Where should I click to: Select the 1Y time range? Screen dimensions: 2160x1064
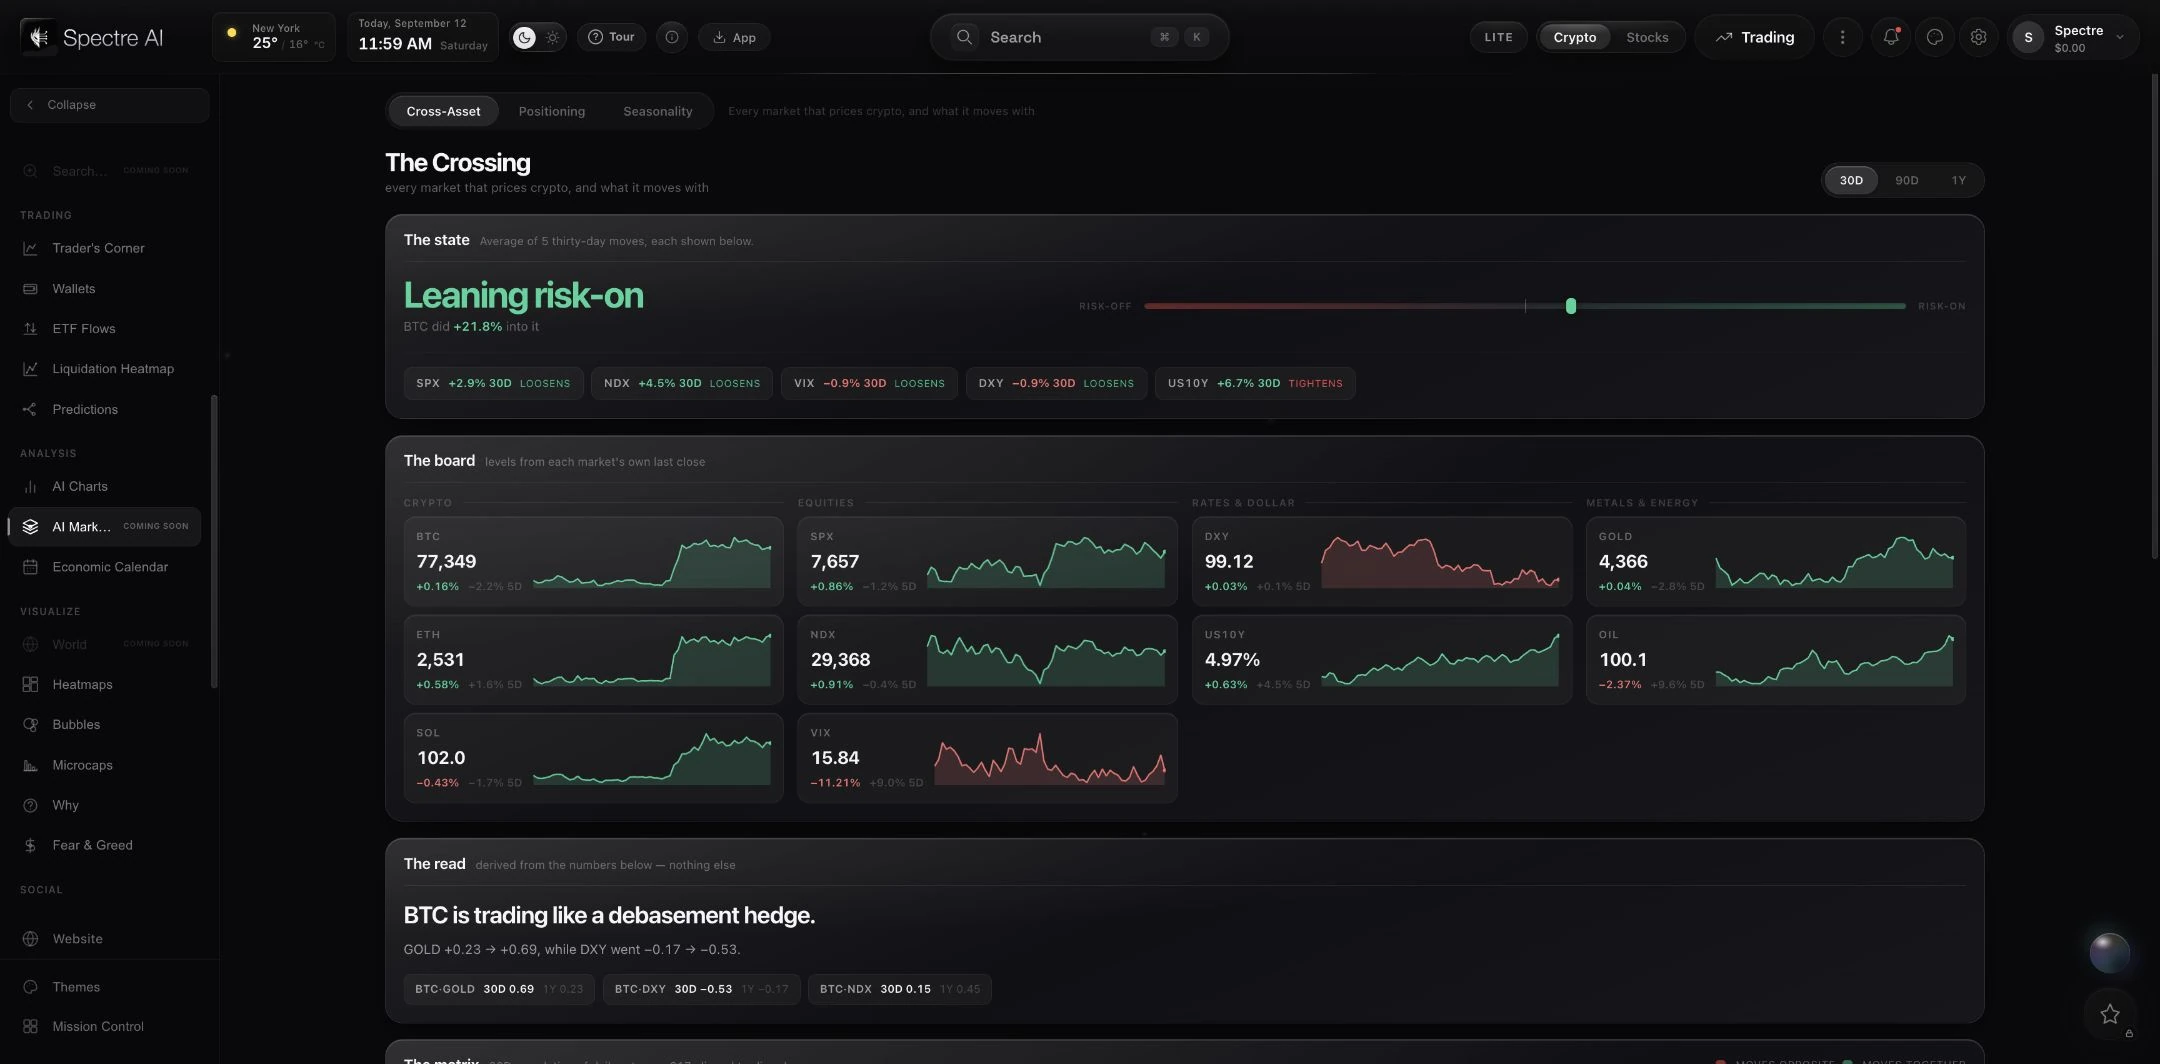click(x=1958, y=180)
